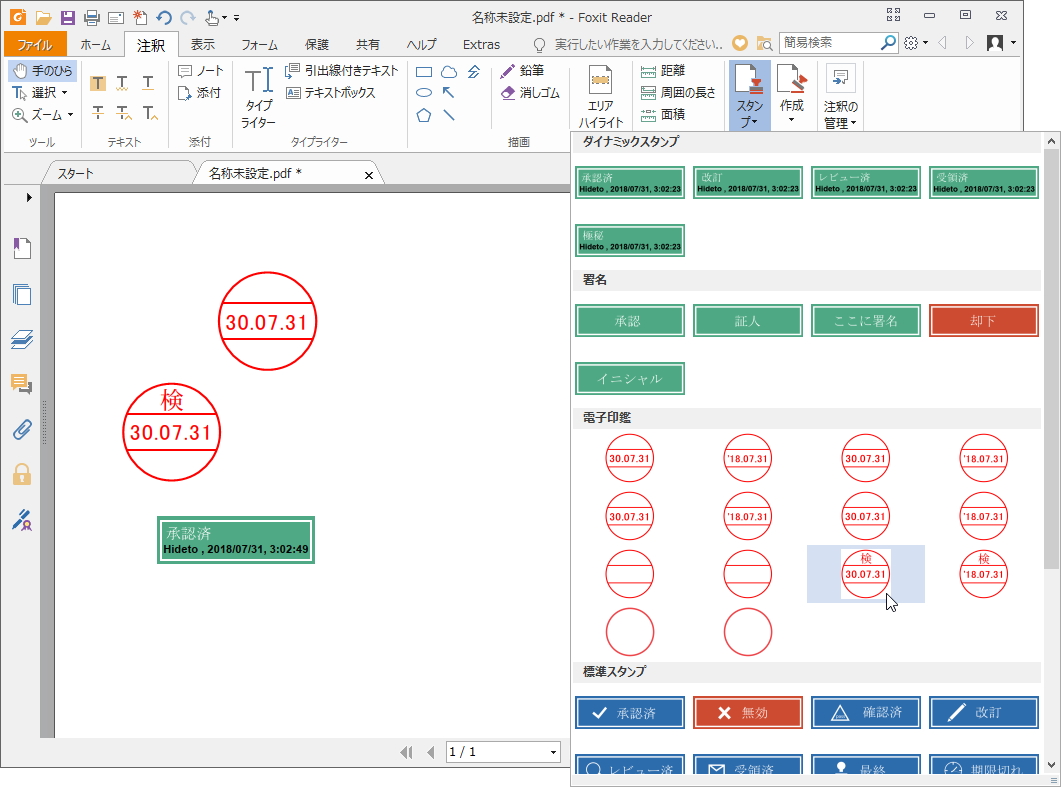The width and height of the screenshot is (1061, 787).
Task: Pick the squiggly underline text tool
Action: (122, 83)
